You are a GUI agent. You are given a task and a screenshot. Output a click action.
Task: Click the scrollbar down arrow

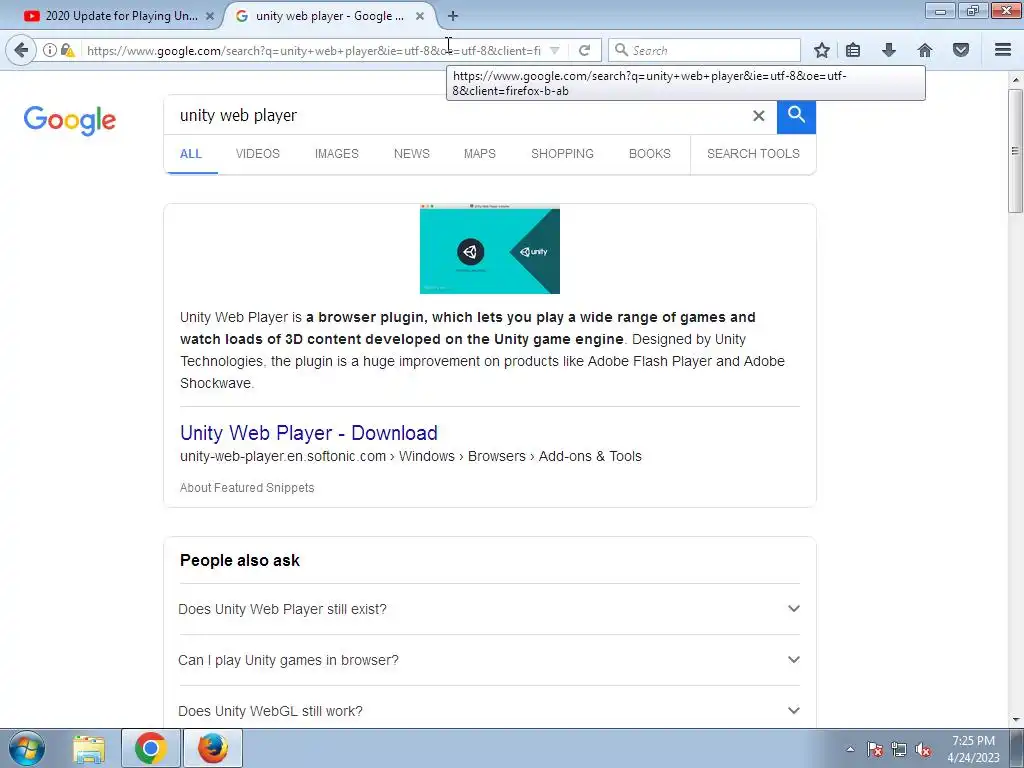[x=1016, y=720]
